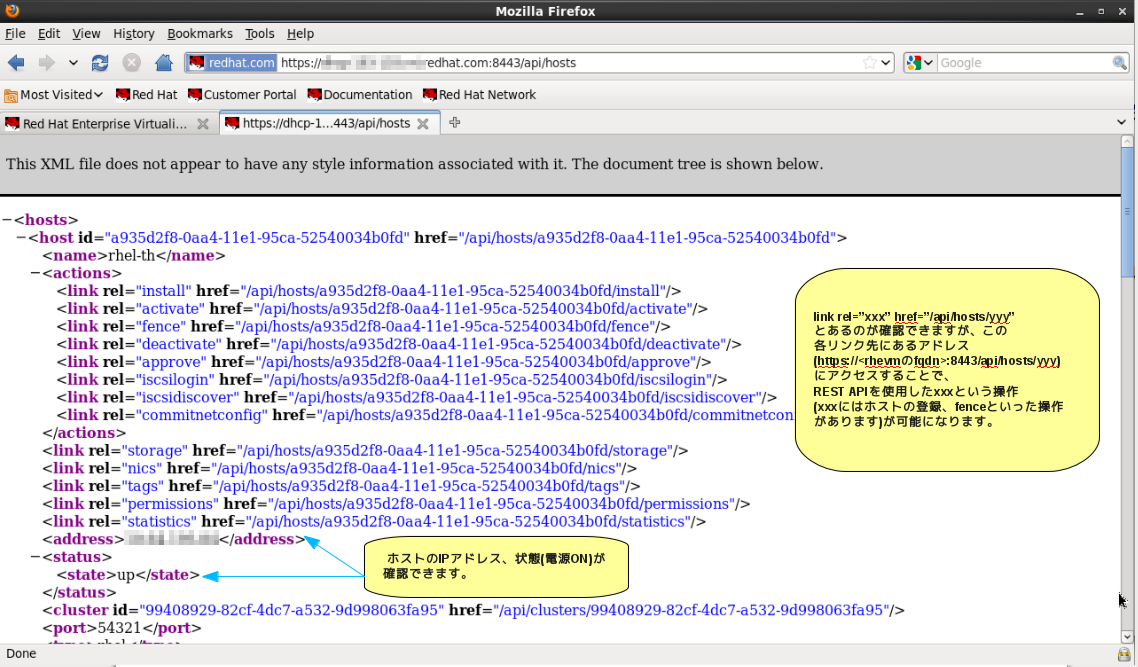Click the vertical scrollbar thumb

[x=1127, y=213]
